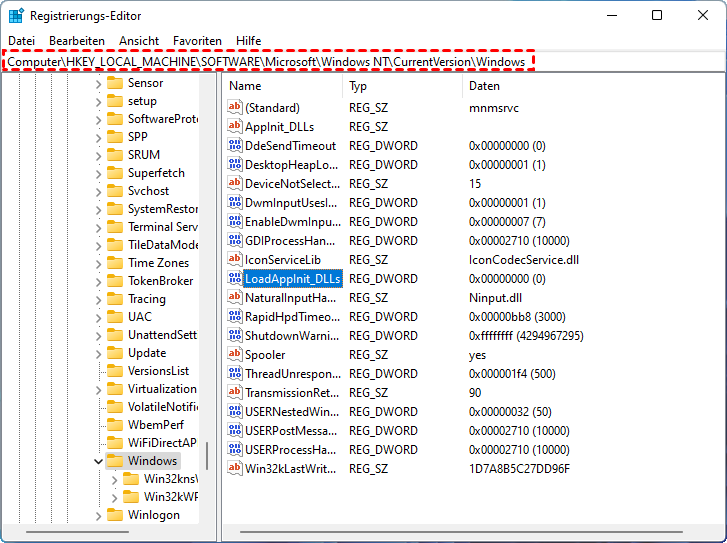Expand the setup key in tree
This screenshot has width=727, height=543.
[98, 102]
